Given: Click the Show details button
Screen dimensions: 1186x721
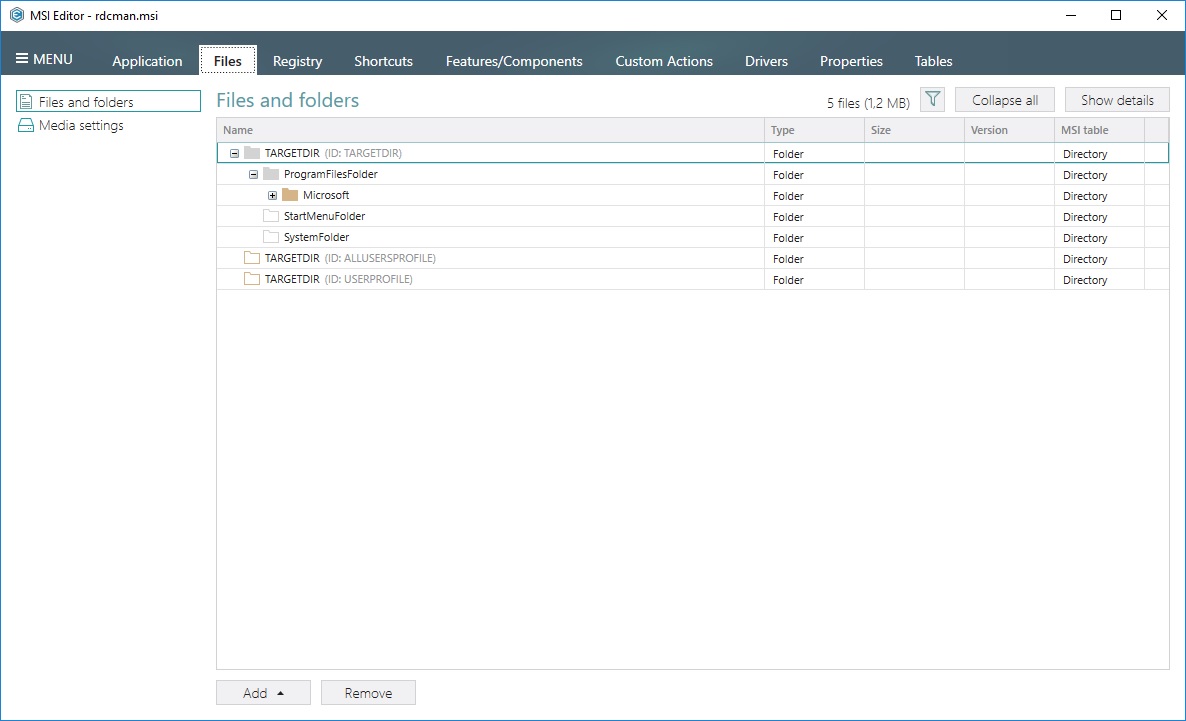Looking at the screenshot, I should pos(1117,100).
